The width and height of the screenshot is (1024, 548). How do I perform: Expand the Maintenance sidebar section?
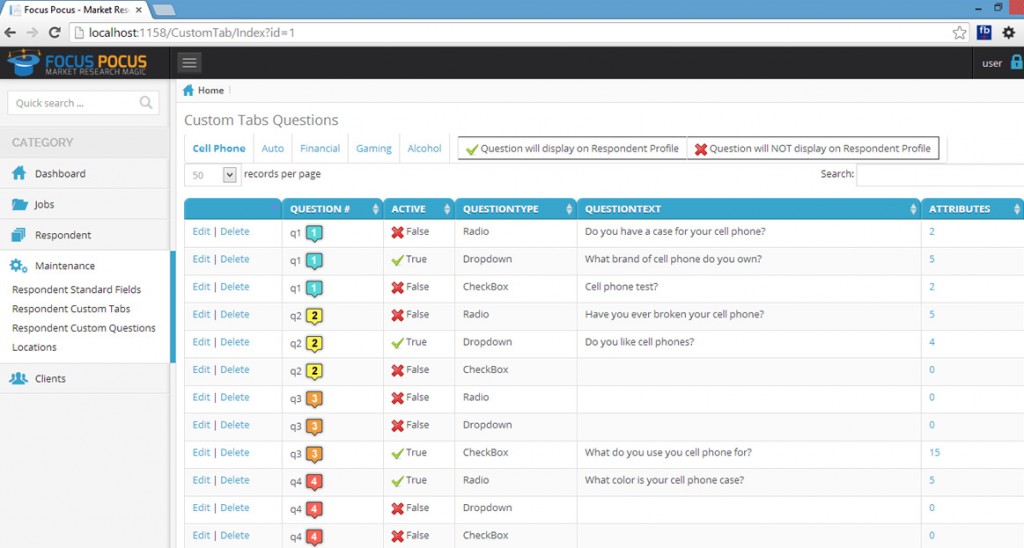pos(65,266)
